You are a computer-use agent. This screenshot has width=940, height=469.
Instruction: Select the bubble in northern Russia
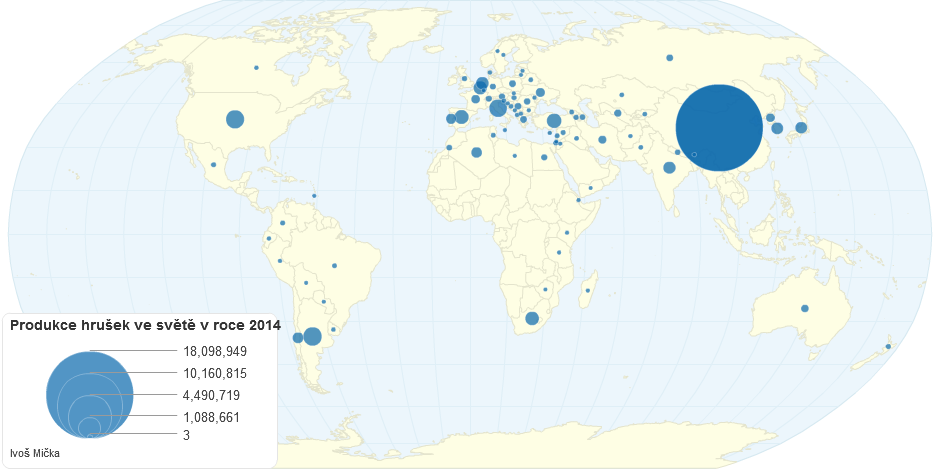pyautogui.click(x=669, y=57)
